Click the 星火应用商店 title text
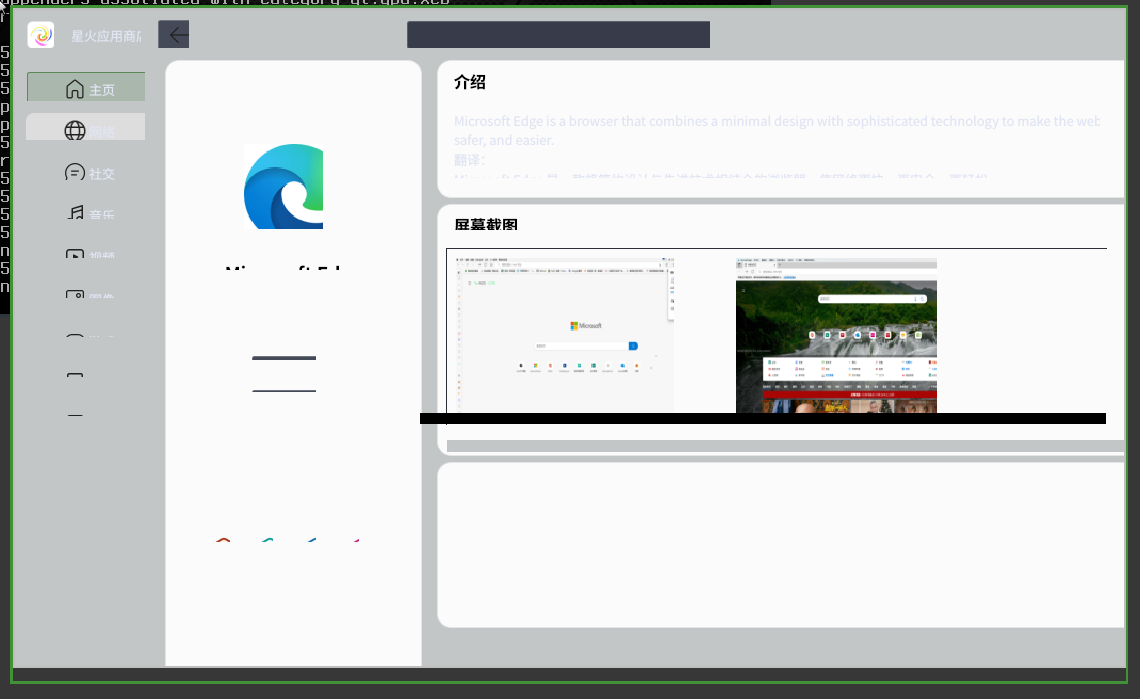Image resolution: width=1140 pixels, height=699 pixels. [x=106, y=36]
